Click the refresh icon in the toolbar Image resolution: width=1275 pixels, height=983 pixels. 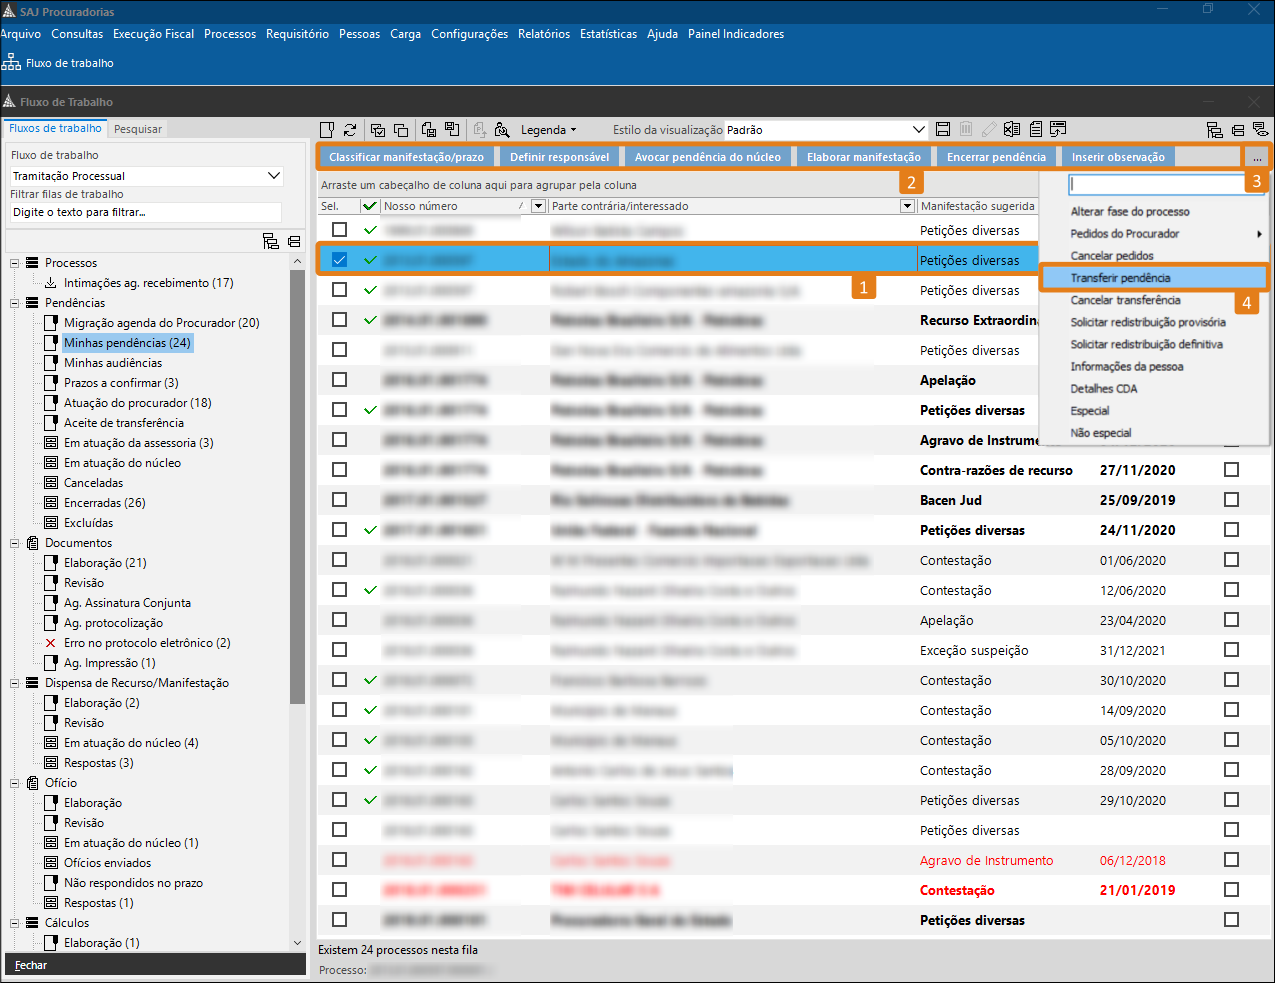point(350,130)
